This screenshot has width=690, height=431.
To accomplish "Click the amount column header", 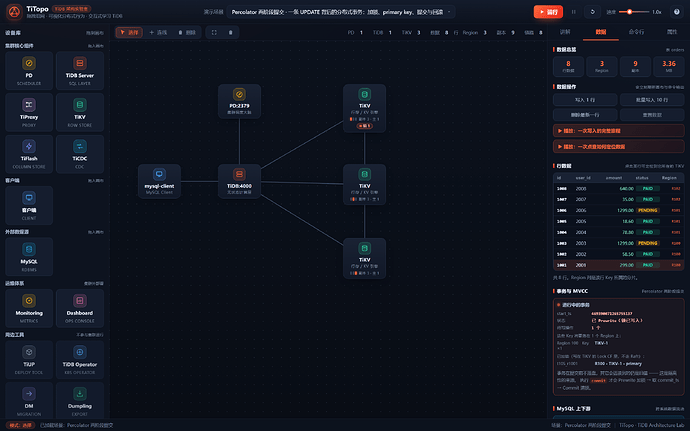I will tap(614, 178).
